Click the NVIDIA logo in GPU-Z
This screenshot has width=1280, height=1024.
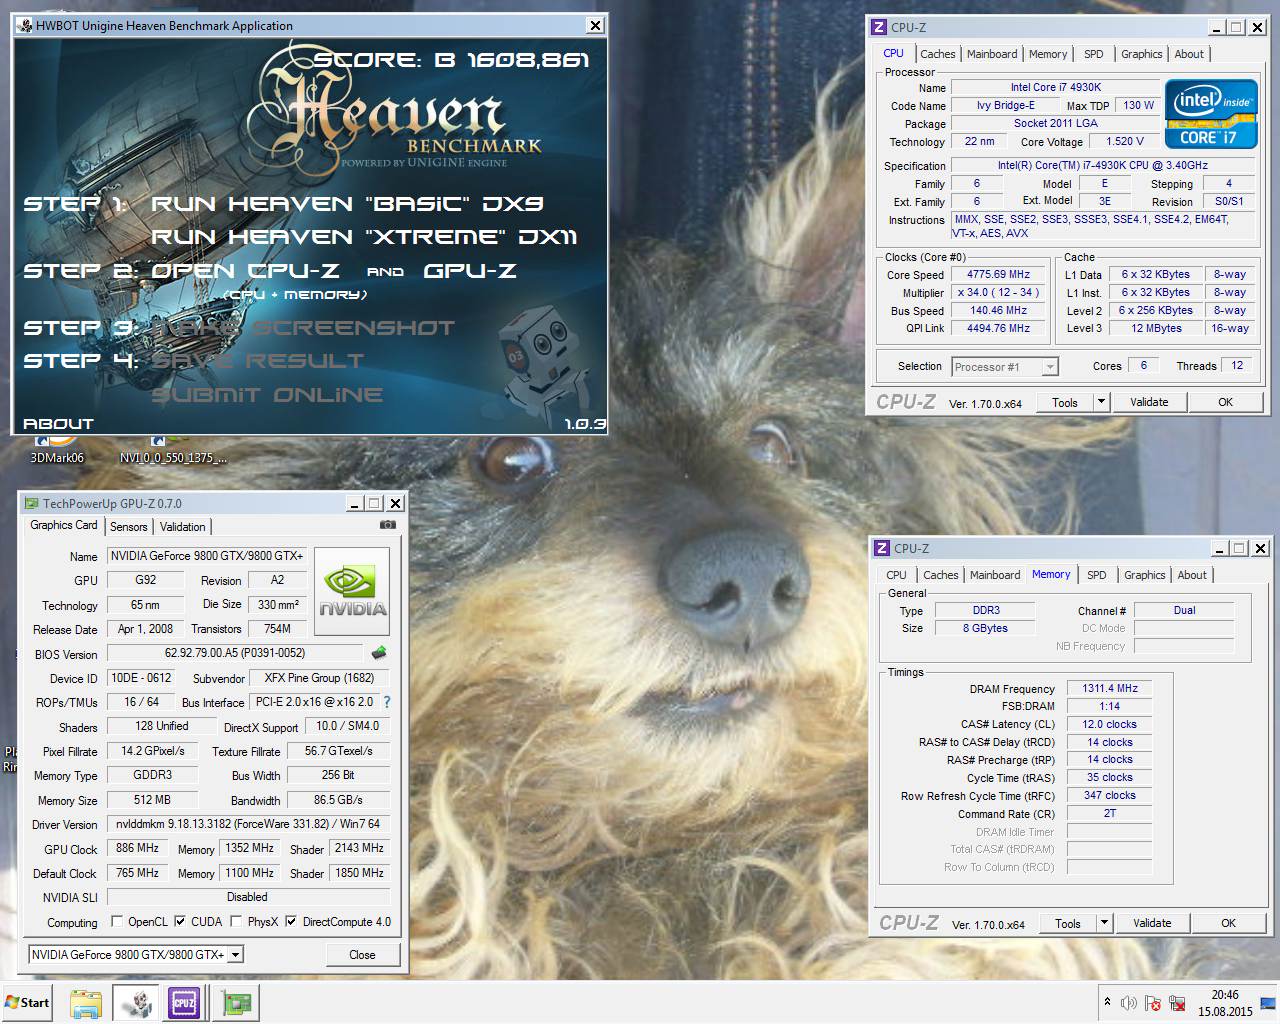click(353, 590)
